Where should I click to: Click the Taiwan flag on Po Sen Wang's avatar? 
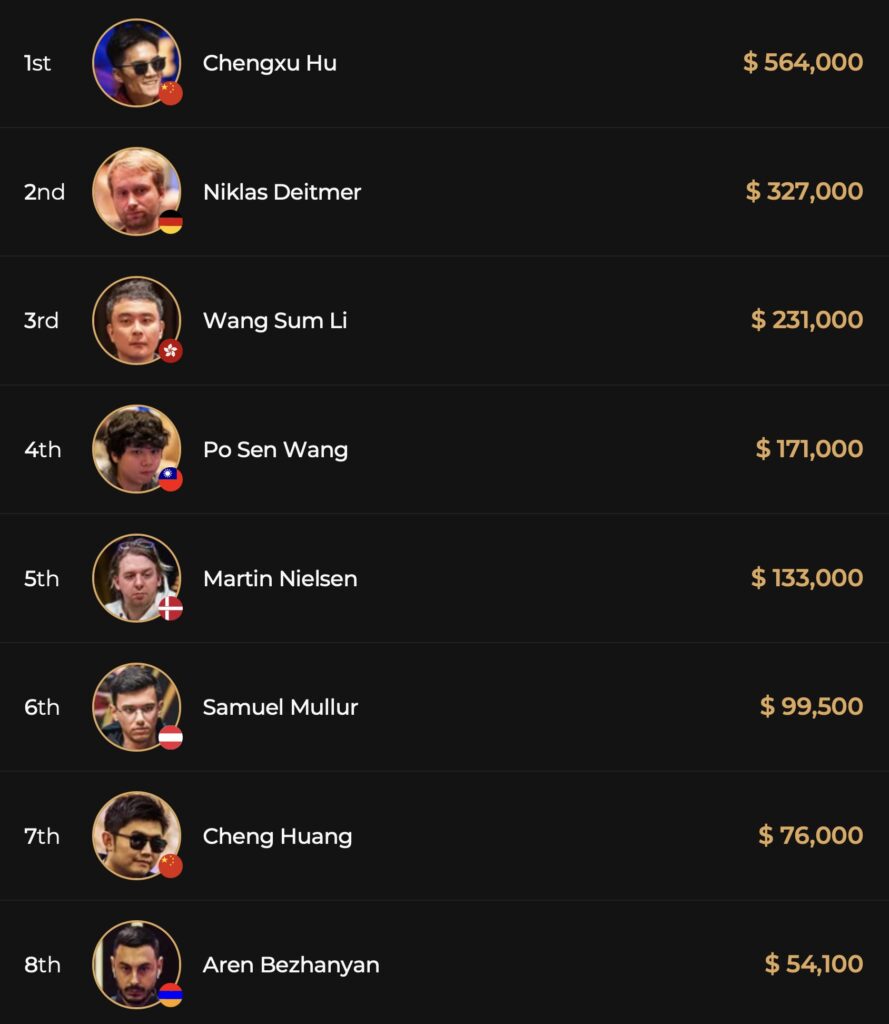(171, 480)
